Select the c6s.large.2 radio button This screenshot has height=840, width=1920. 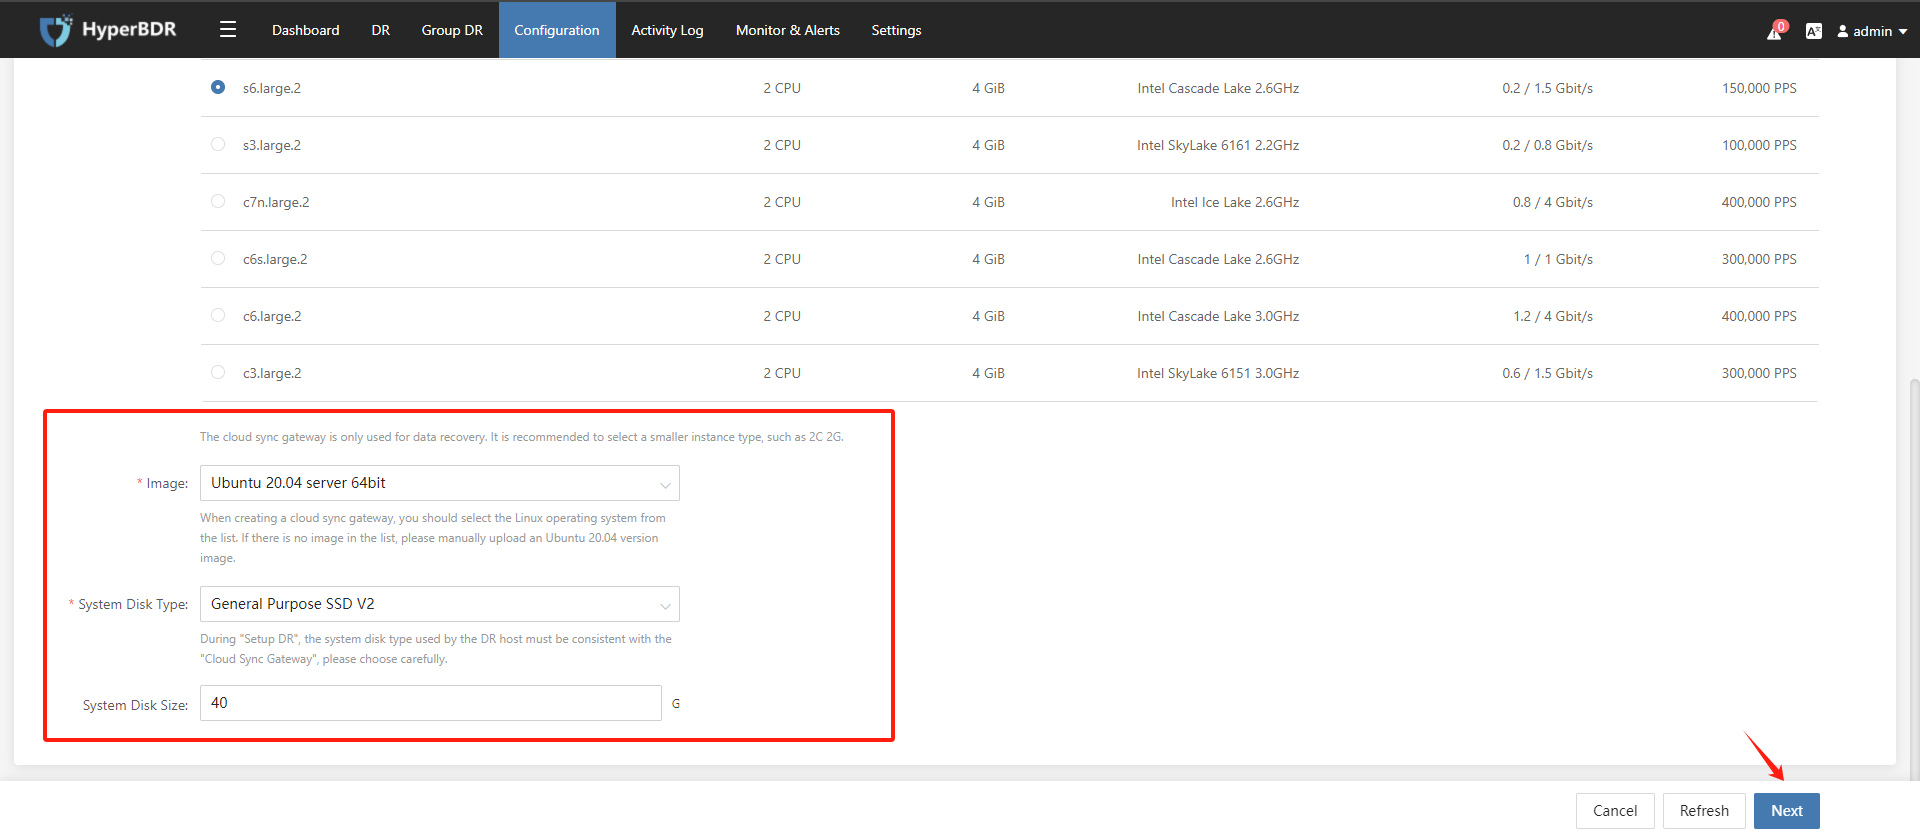(218, 258)
